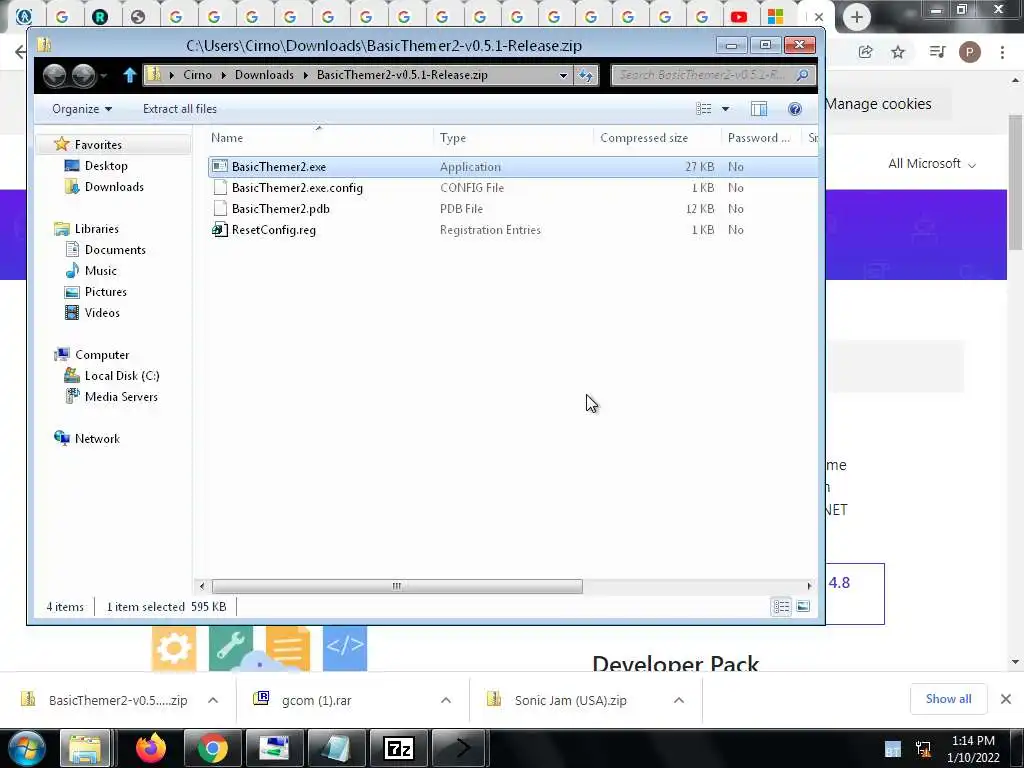Screen dimensions: 1024x768
Task: Open the Documents library
Action: click(115, 249)
